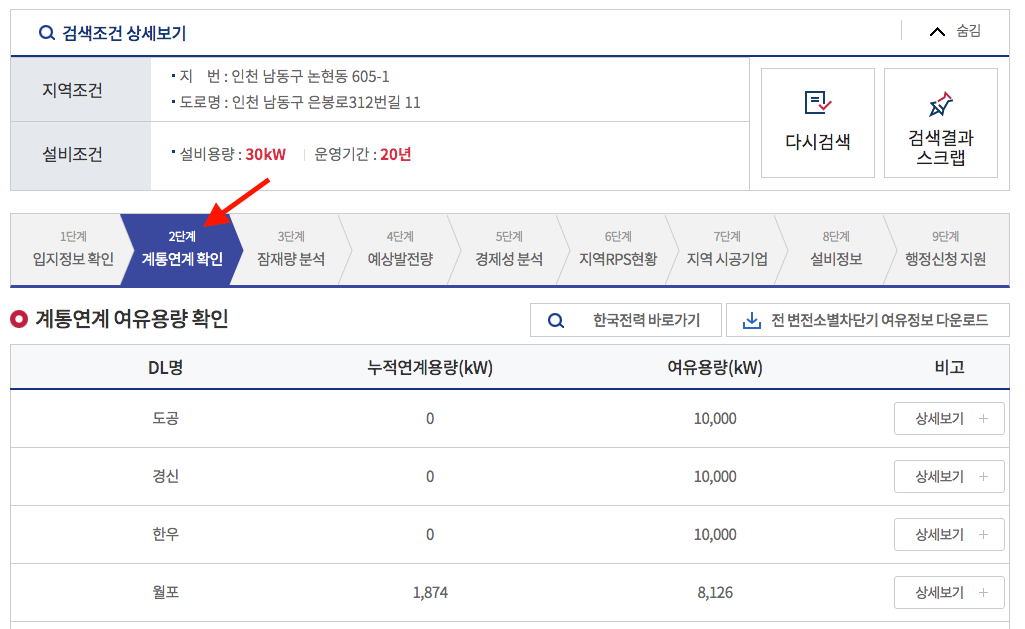Click the download icon for 여유정보 다운로드
Image resolution: width=1025 pixels, height=629 pixels.
pos(752,320)
